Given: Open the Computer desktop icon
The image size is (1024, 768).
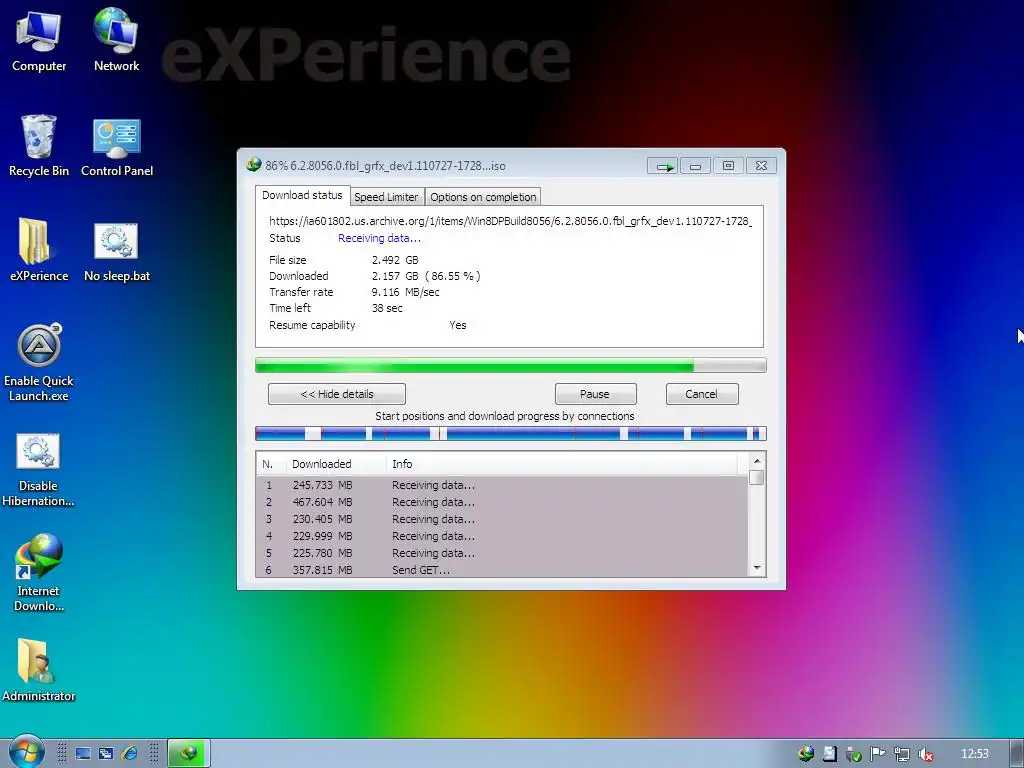Looking at the screenshot, I should point(39,39).
